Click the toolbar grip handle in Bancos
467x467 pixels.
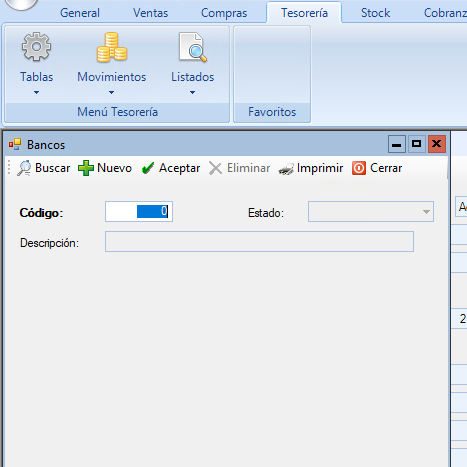[9, 168]
